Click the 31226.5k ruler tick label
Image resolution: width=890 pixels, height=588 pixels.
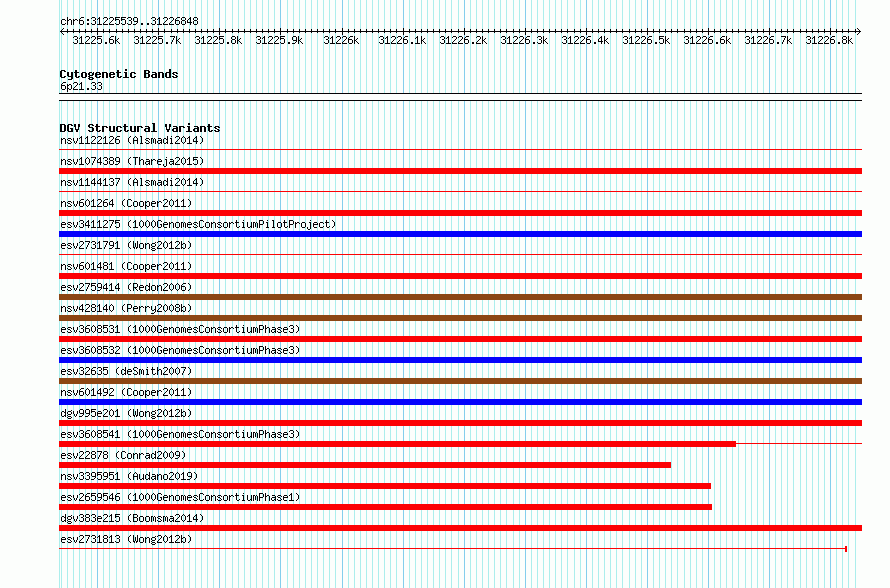tap(646, 40)
